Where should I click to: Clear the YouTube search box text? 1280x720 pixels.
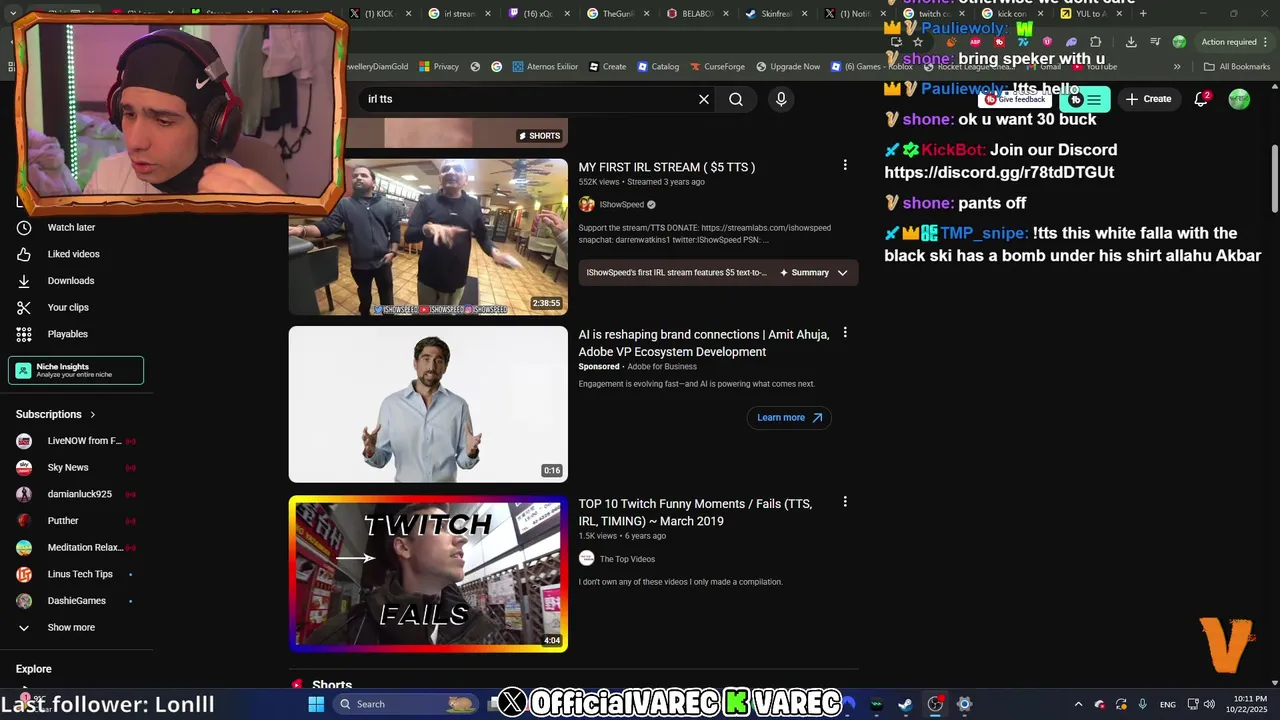704,99
